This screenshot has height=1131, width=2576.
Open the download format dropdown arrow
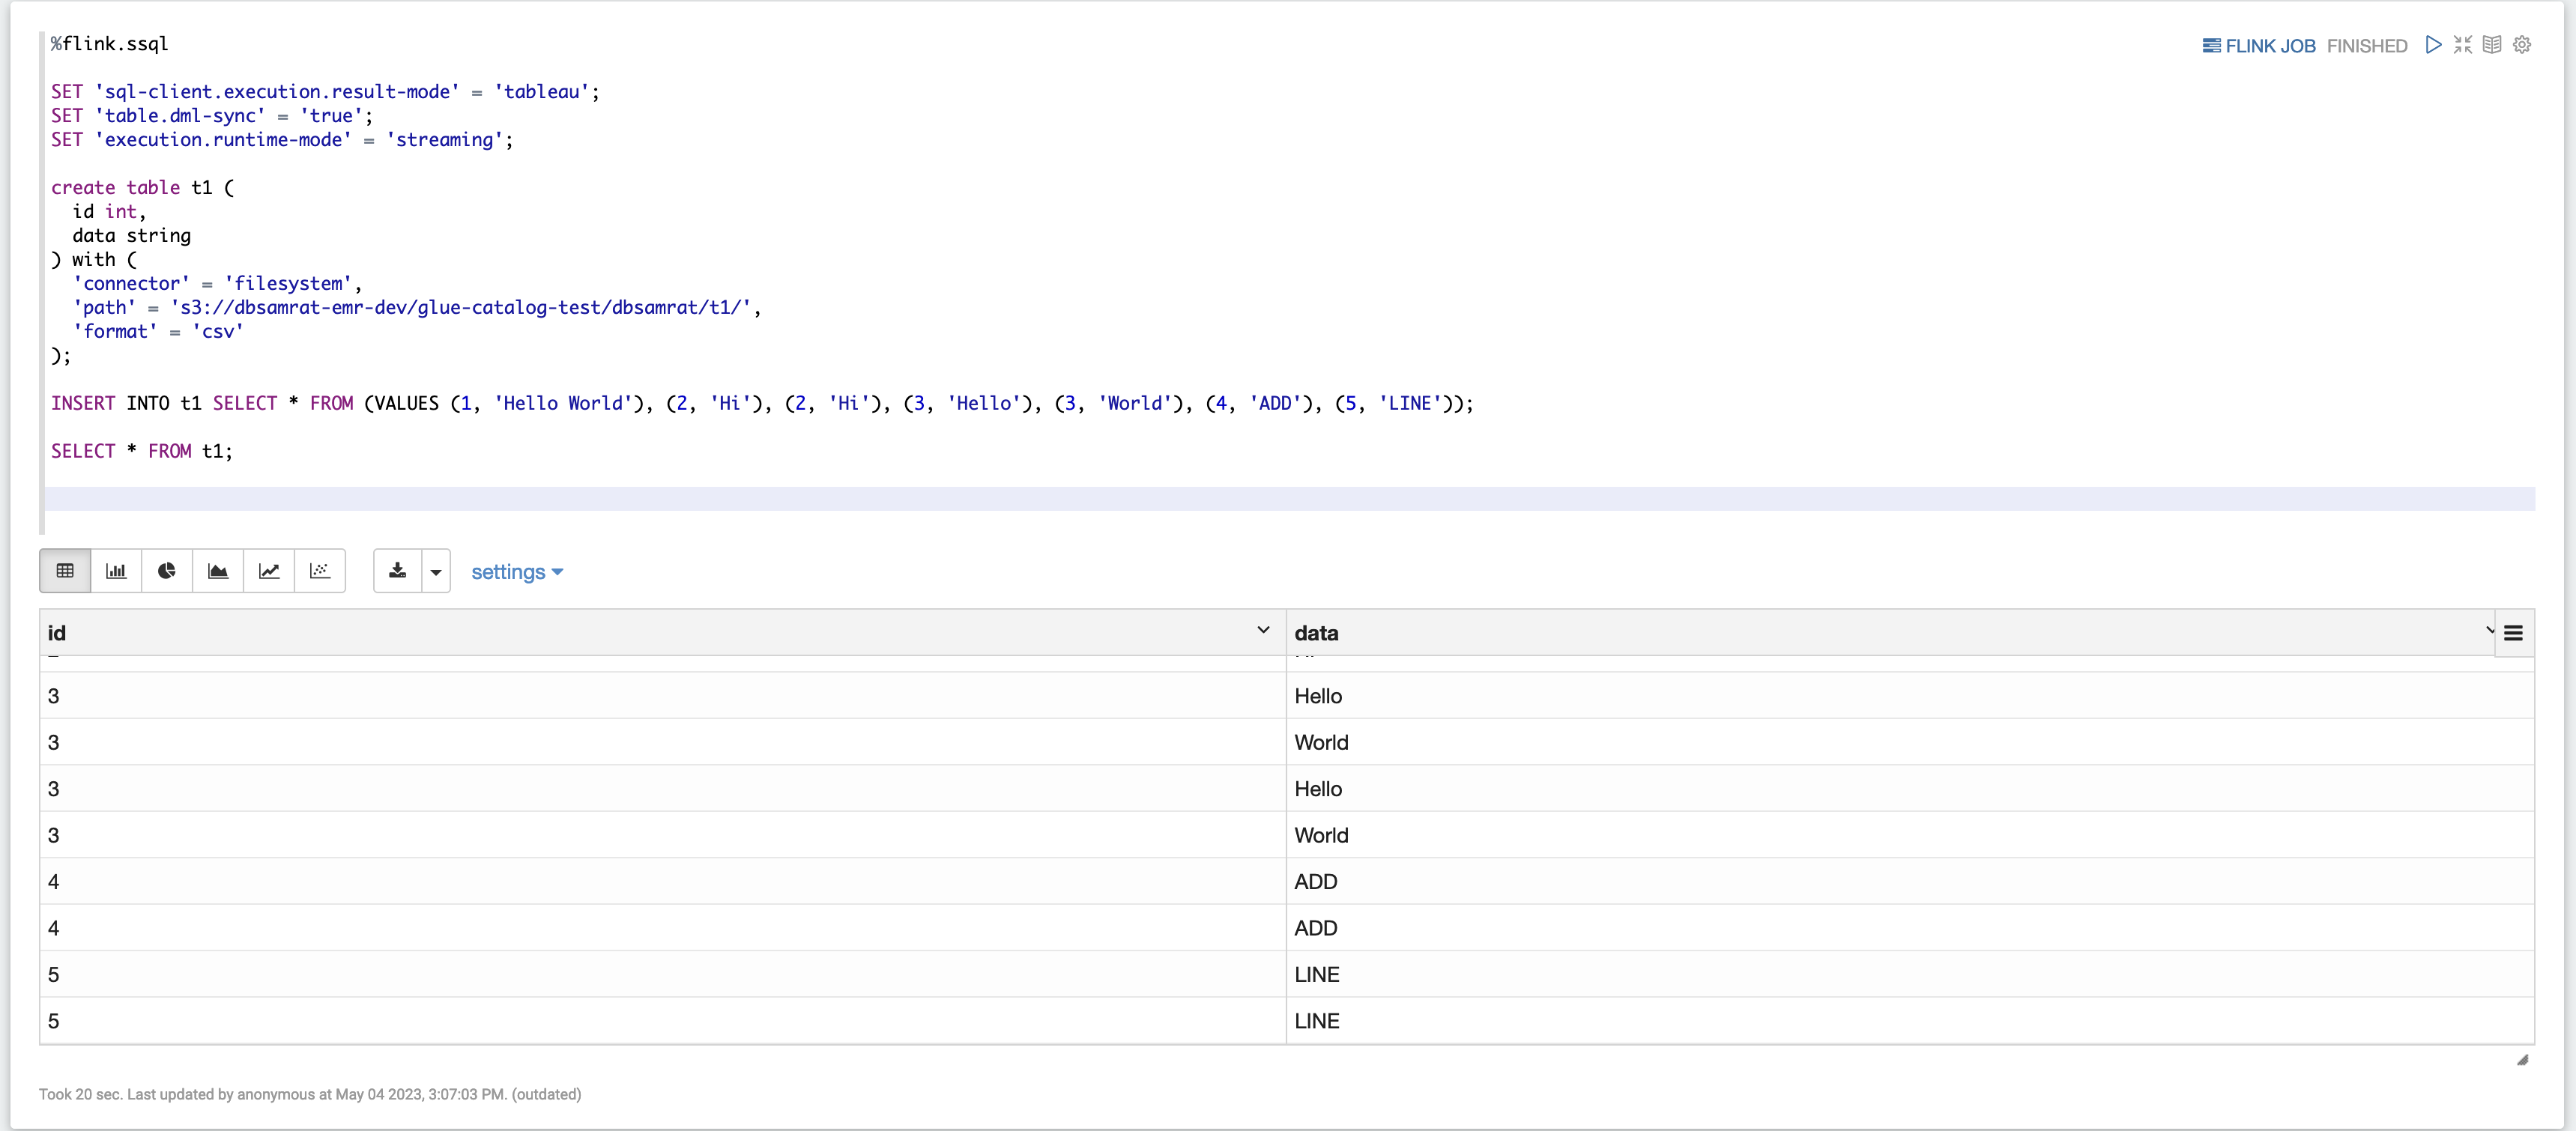click(435, 571)
